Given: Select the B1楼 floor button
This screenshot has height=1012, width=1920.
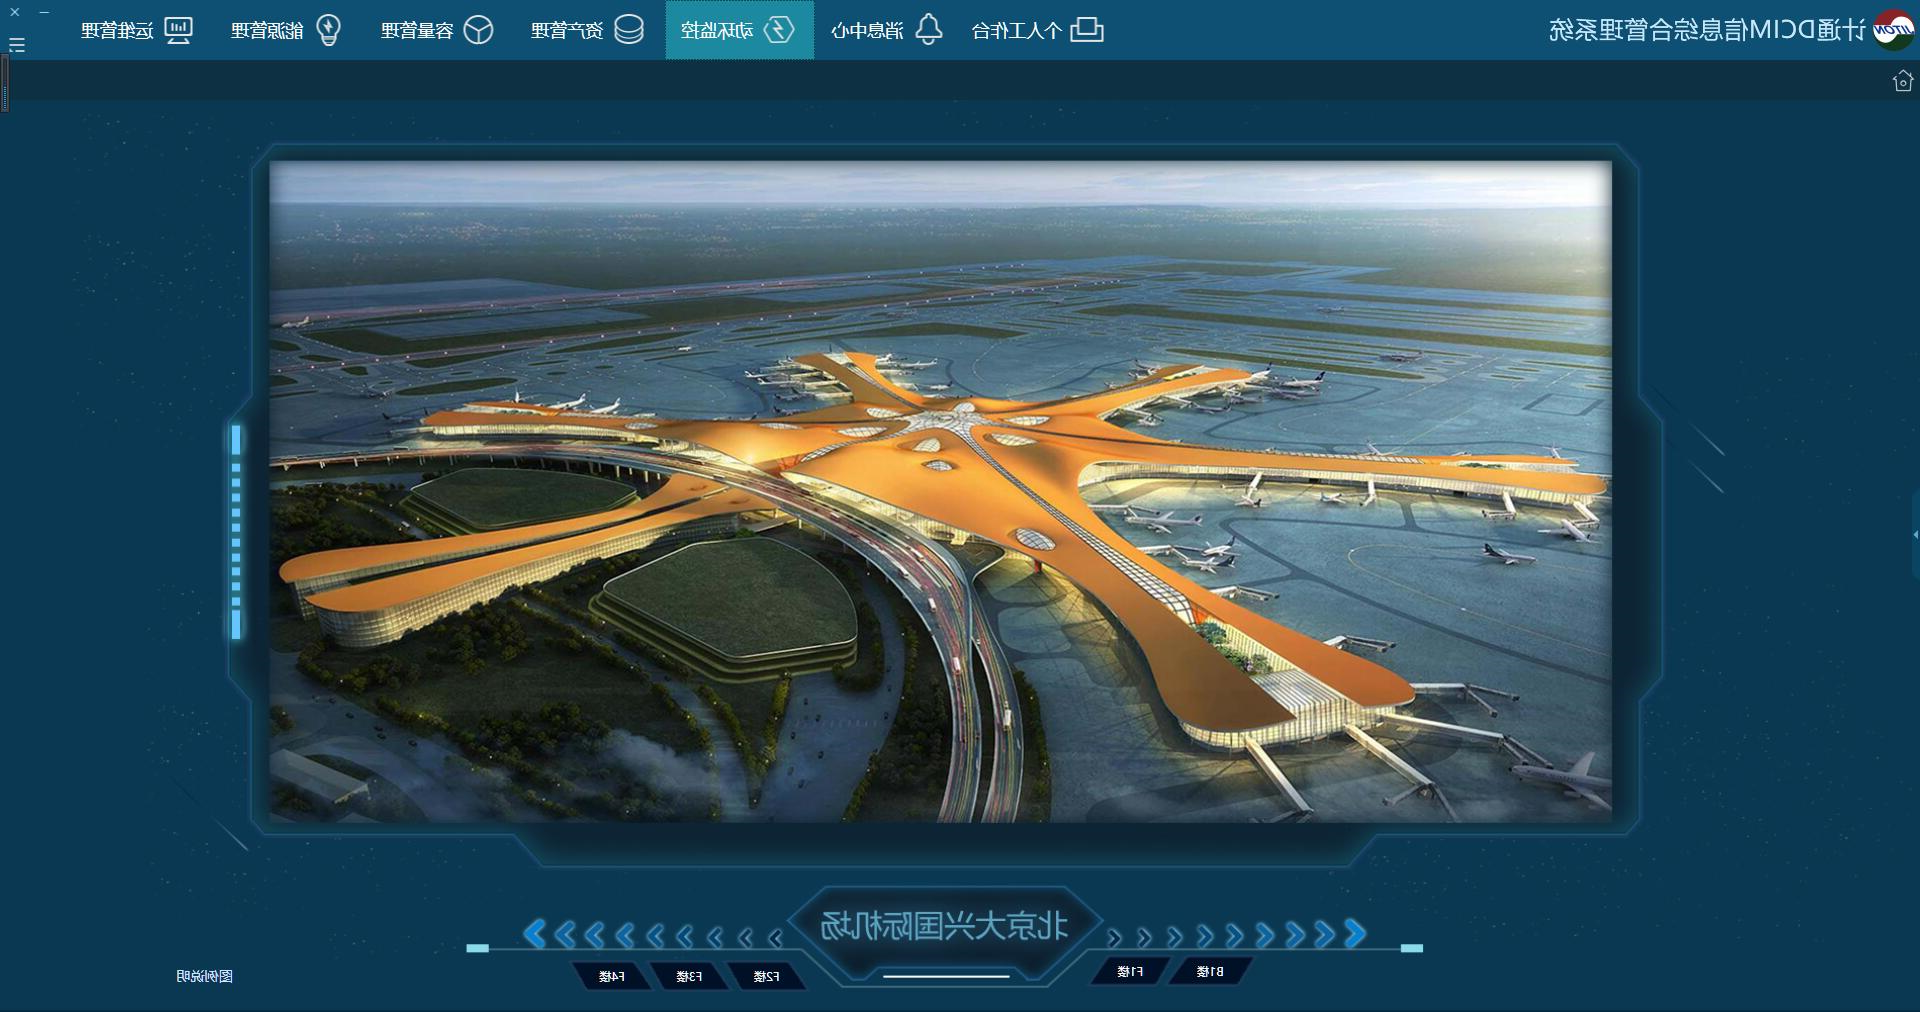Looking at the screenshot, I should click(x=1210, y=971).
